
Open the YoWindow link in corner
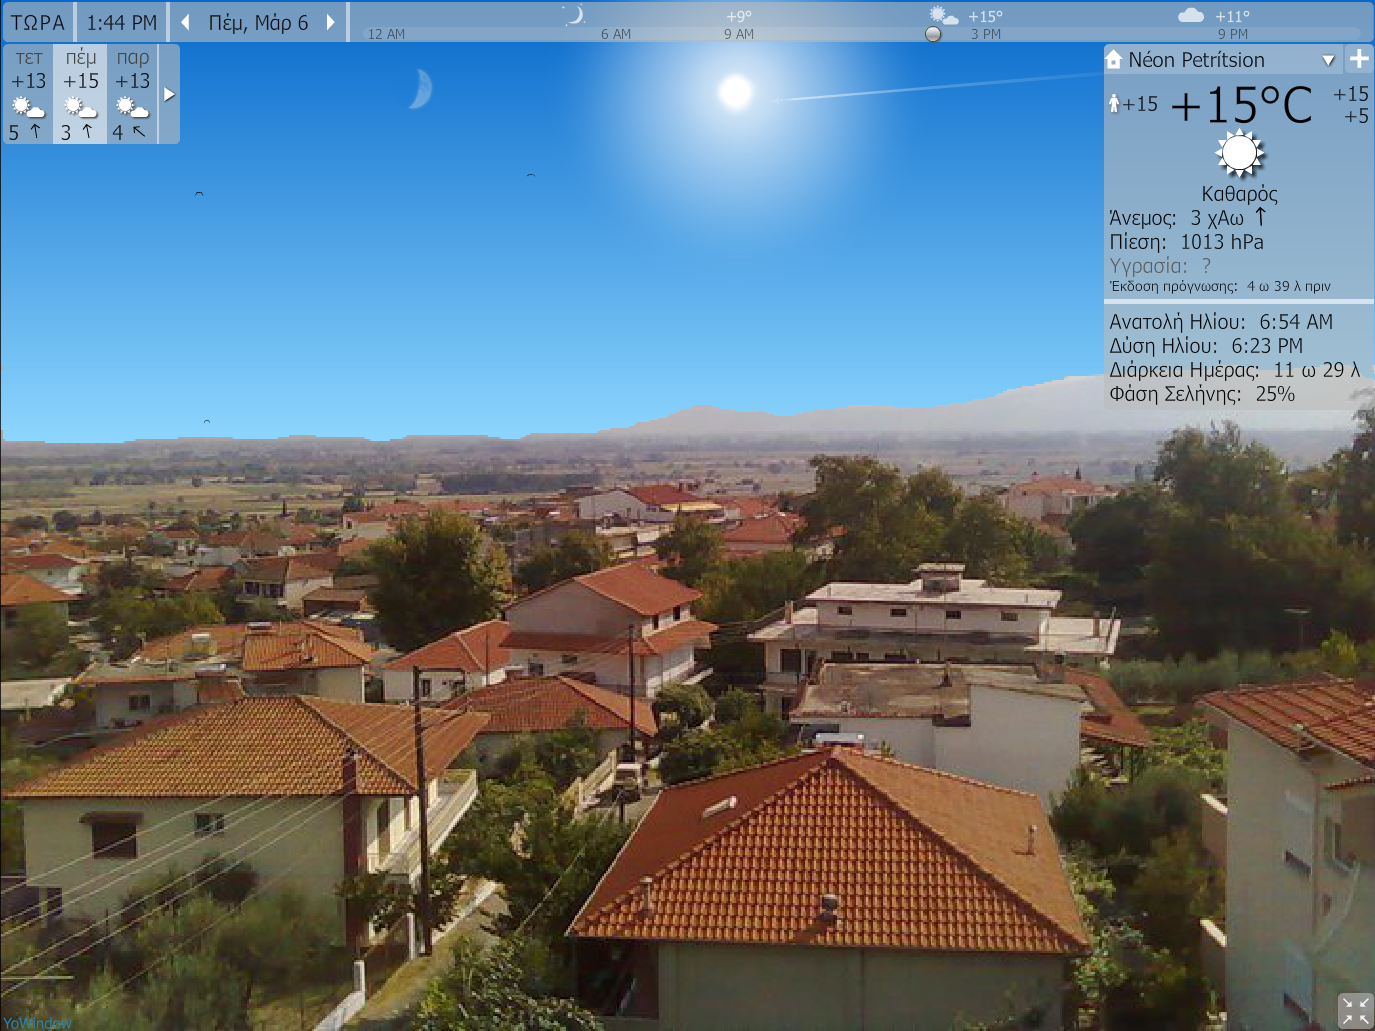point(37,1023)
